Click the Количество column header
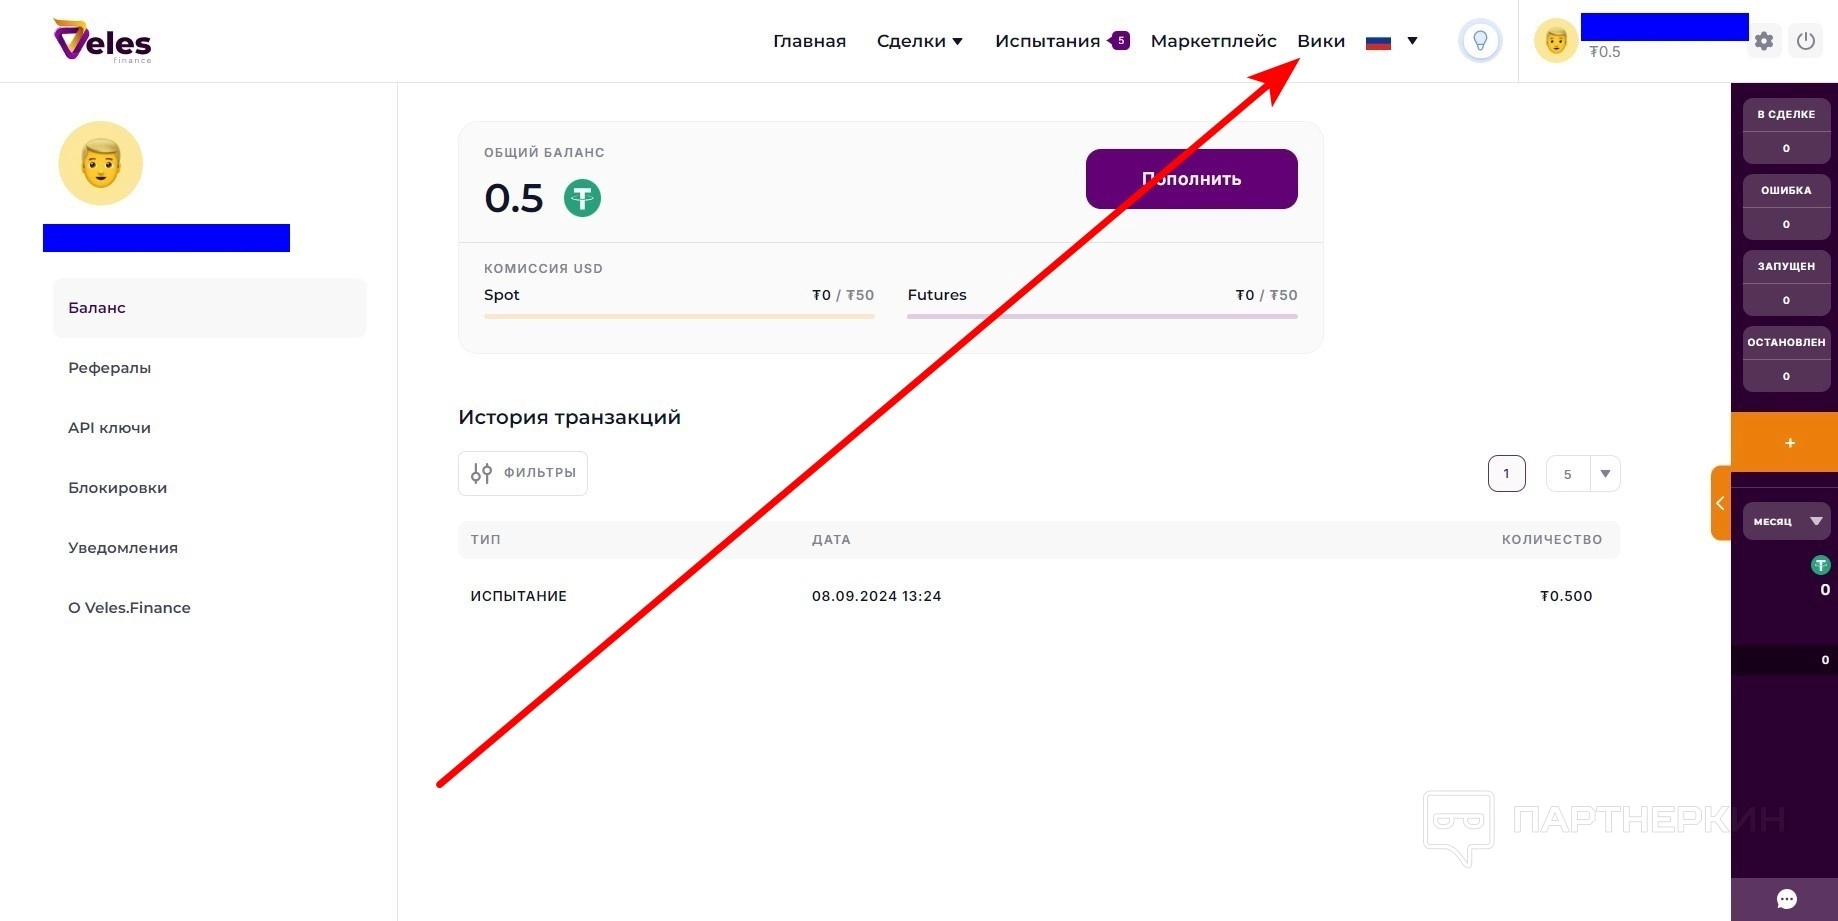 [x=1552, y=540]
